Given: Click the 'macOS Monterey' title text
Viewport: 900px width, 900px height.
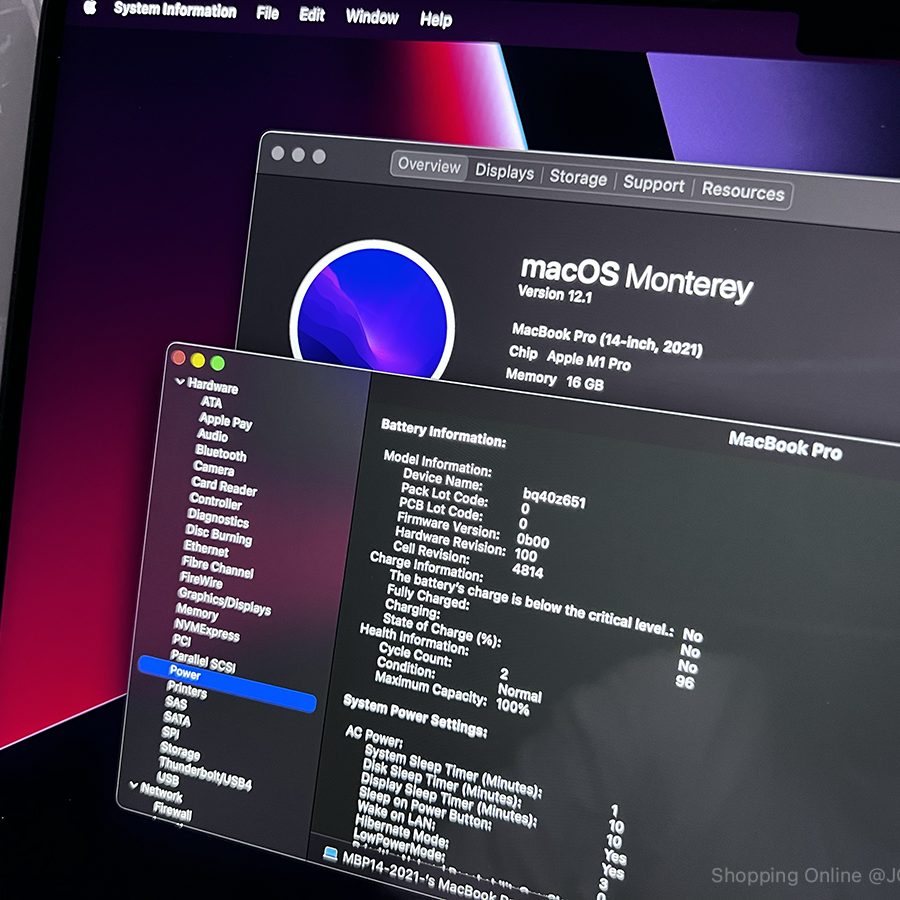Looking at the screenshot, I should point(637,279).
